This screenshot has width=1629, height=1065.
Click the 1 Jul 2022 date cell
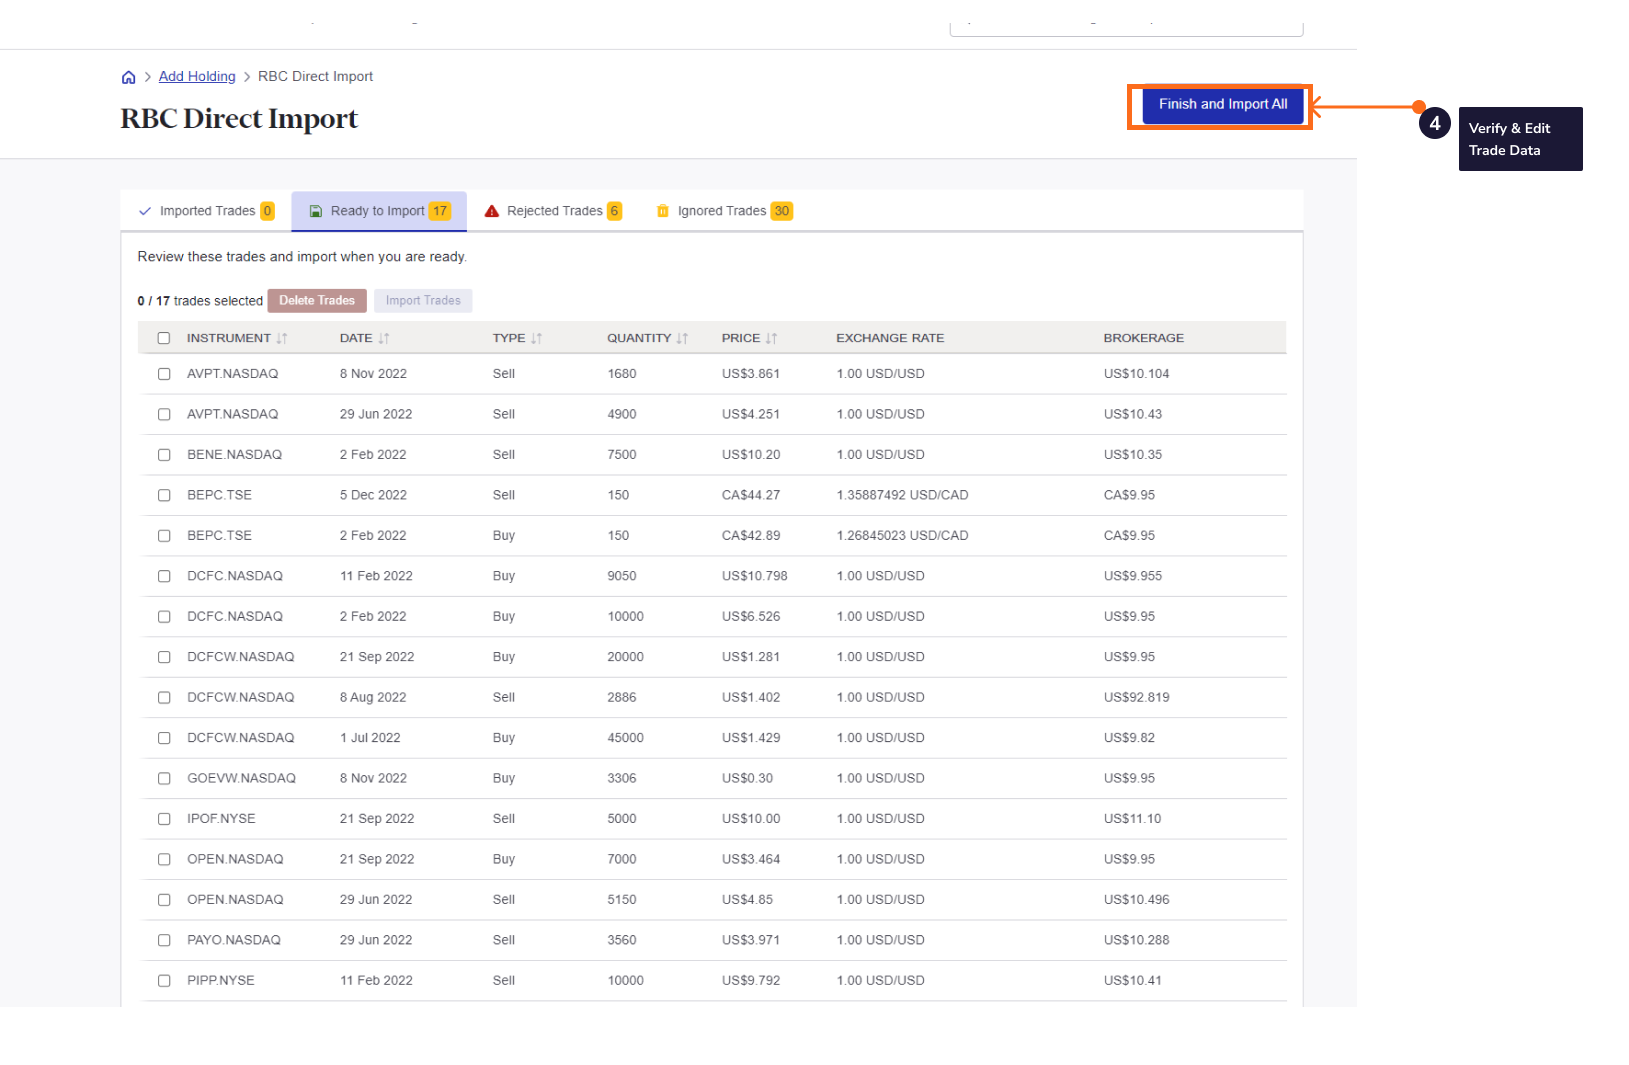click(x=370, y=738)
